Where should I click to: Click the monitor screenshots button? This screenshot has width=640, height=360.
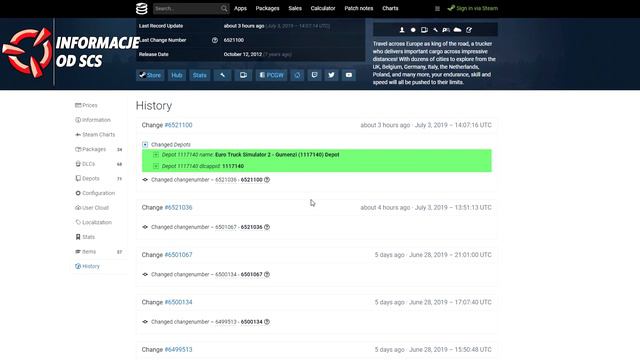coord(243,75)
